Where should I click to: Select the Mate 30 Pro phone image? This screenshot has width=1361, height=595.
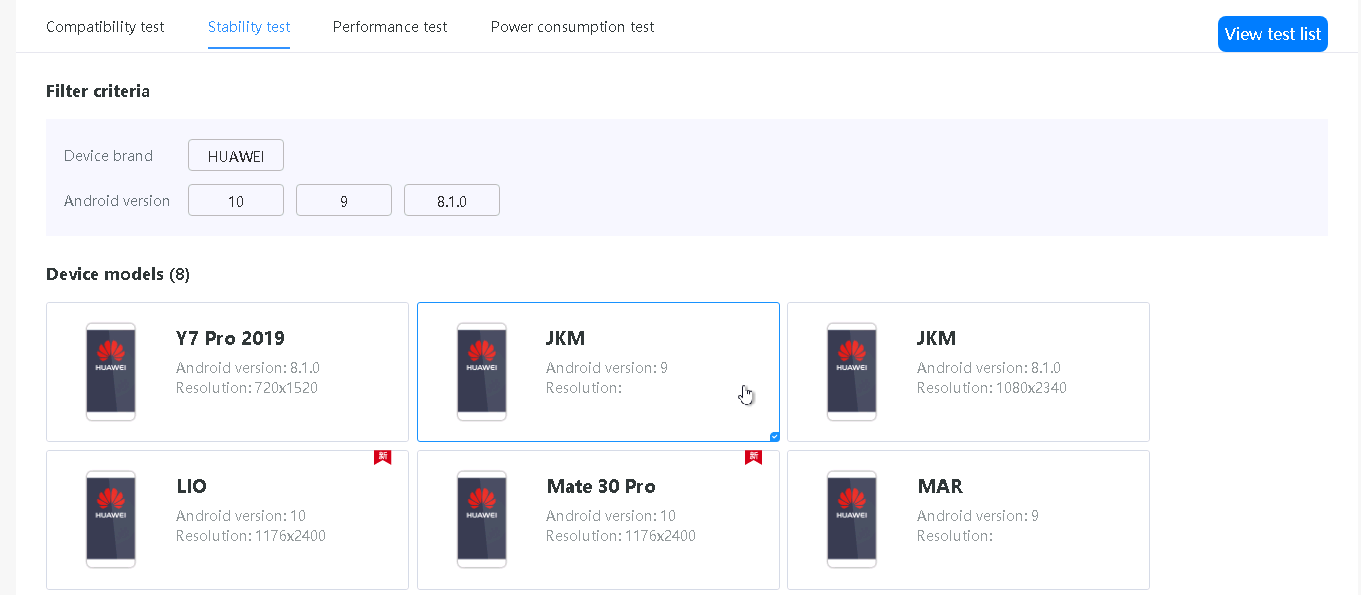tap(482, 519)
